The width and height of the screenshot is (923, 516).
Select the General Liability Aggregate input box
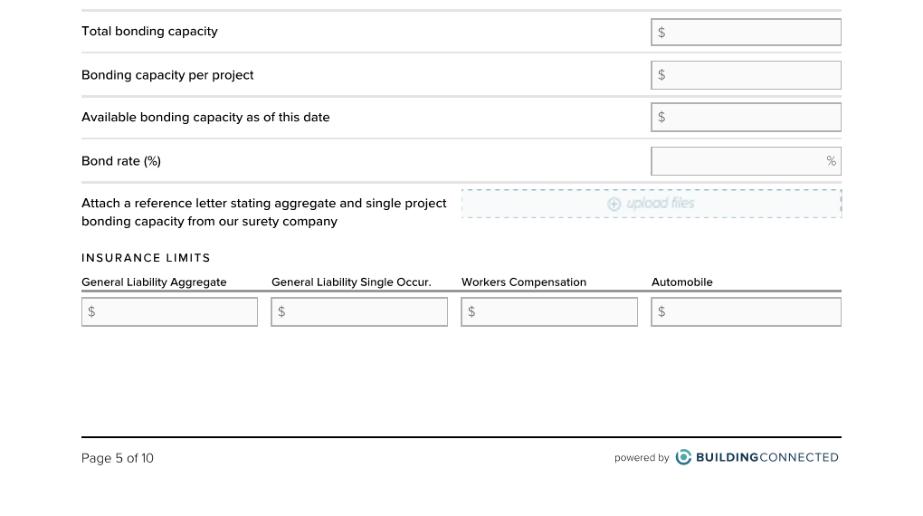point(170,312)
